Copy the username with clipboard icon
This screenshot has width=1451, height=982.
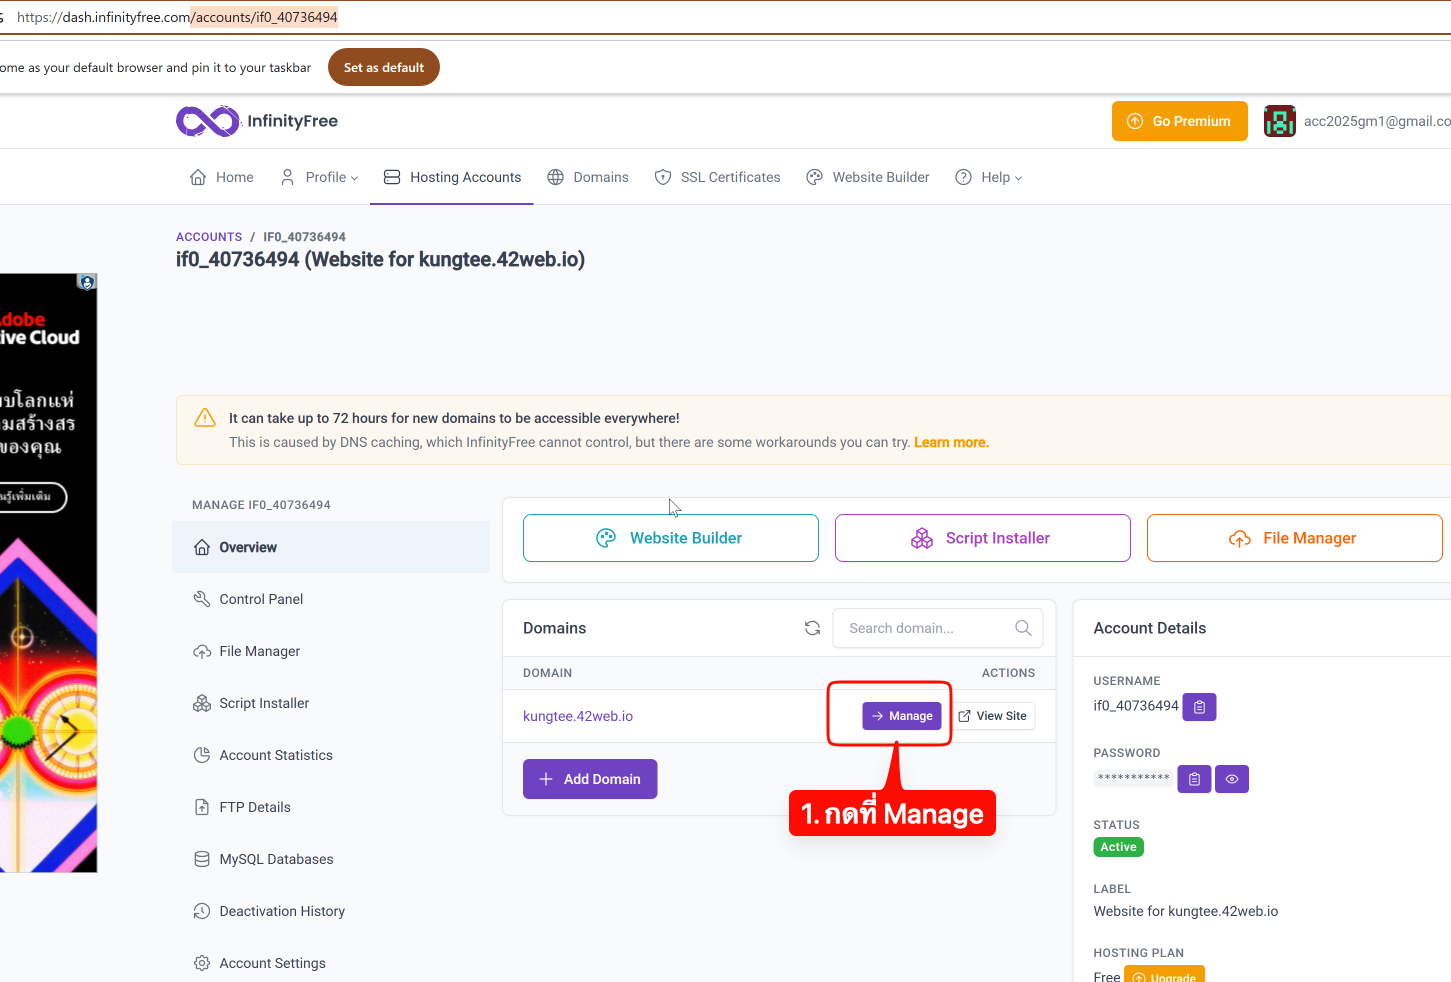[x=1199, y=707]
